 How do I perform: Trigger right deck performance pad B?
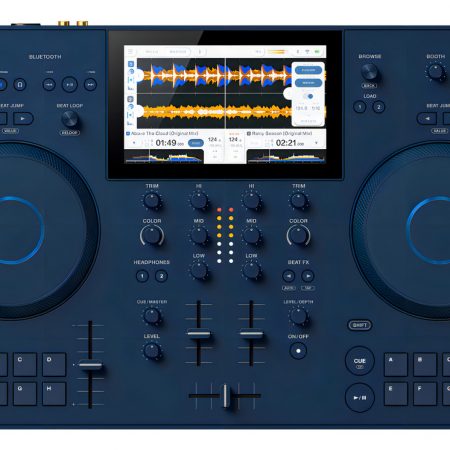point(425,364)
